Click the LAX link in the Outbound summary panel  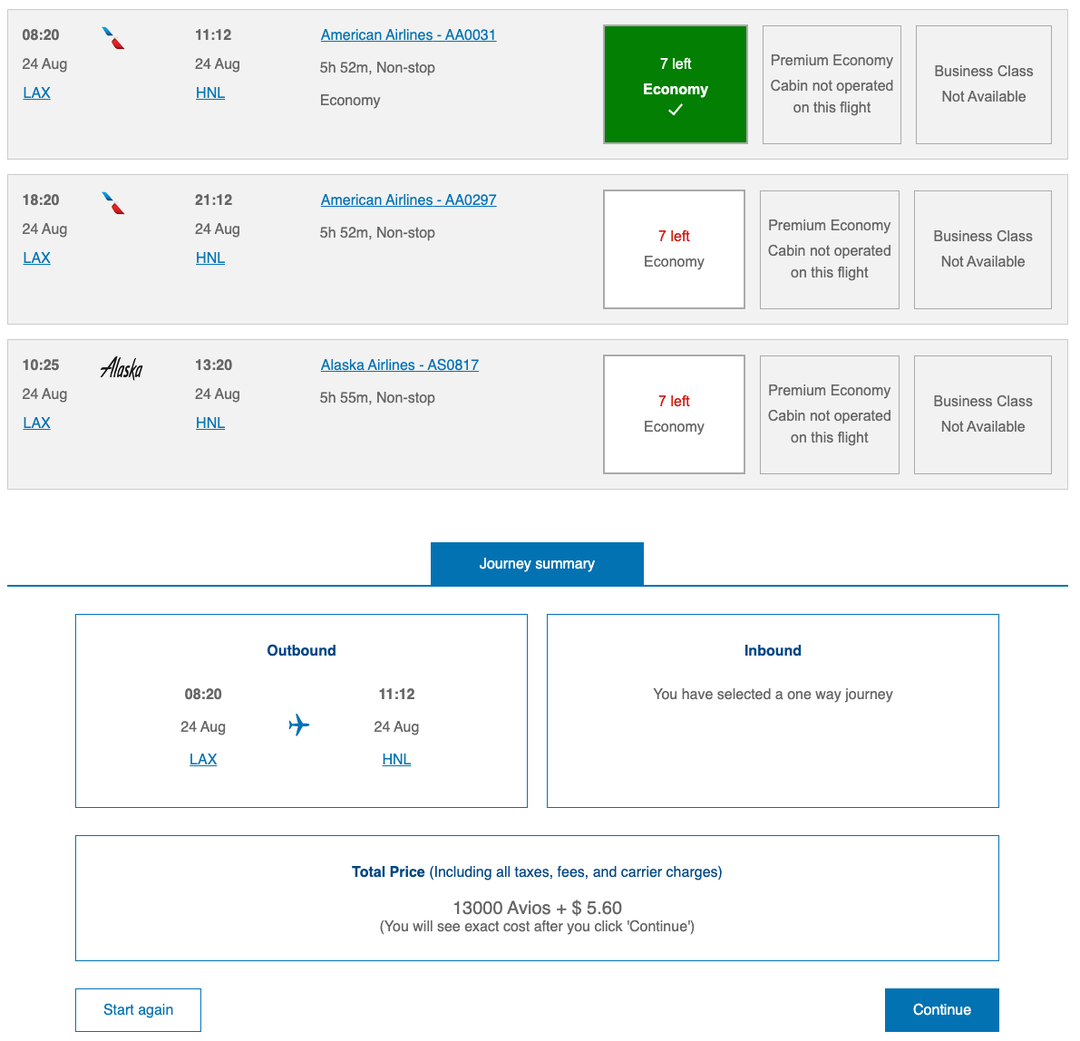(x=203, y=759)
